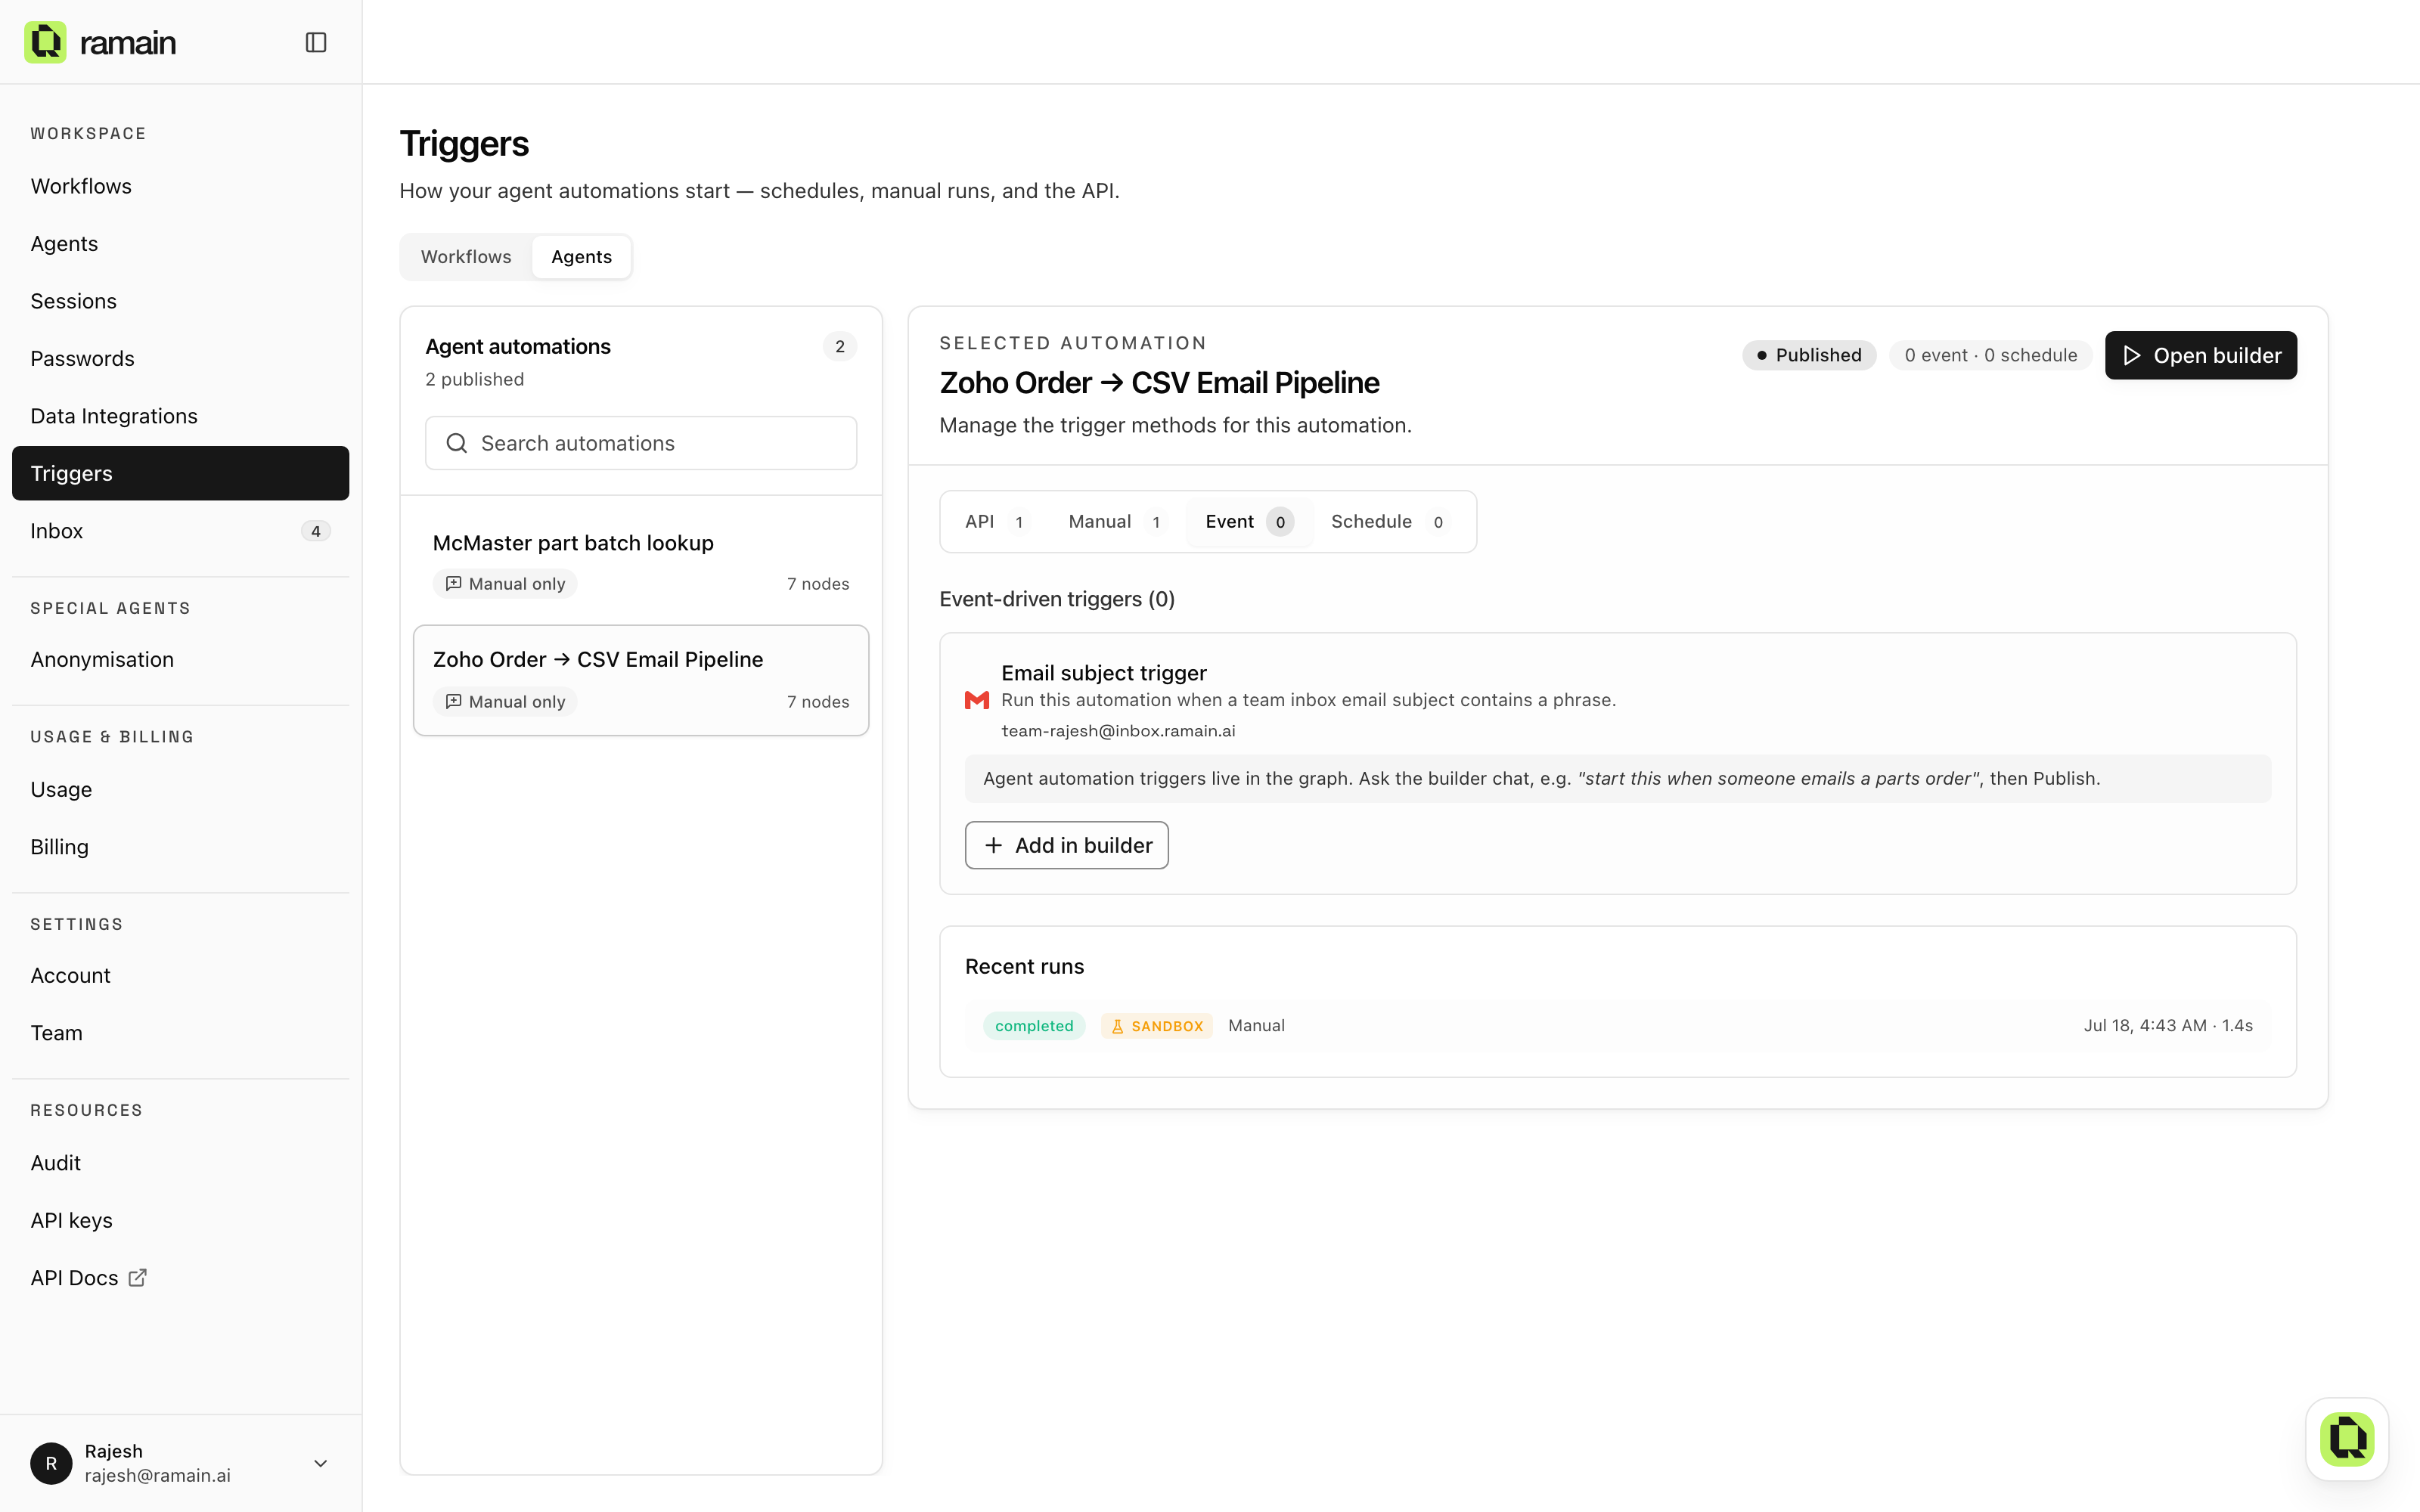Click the ramain logo icon

45,42
